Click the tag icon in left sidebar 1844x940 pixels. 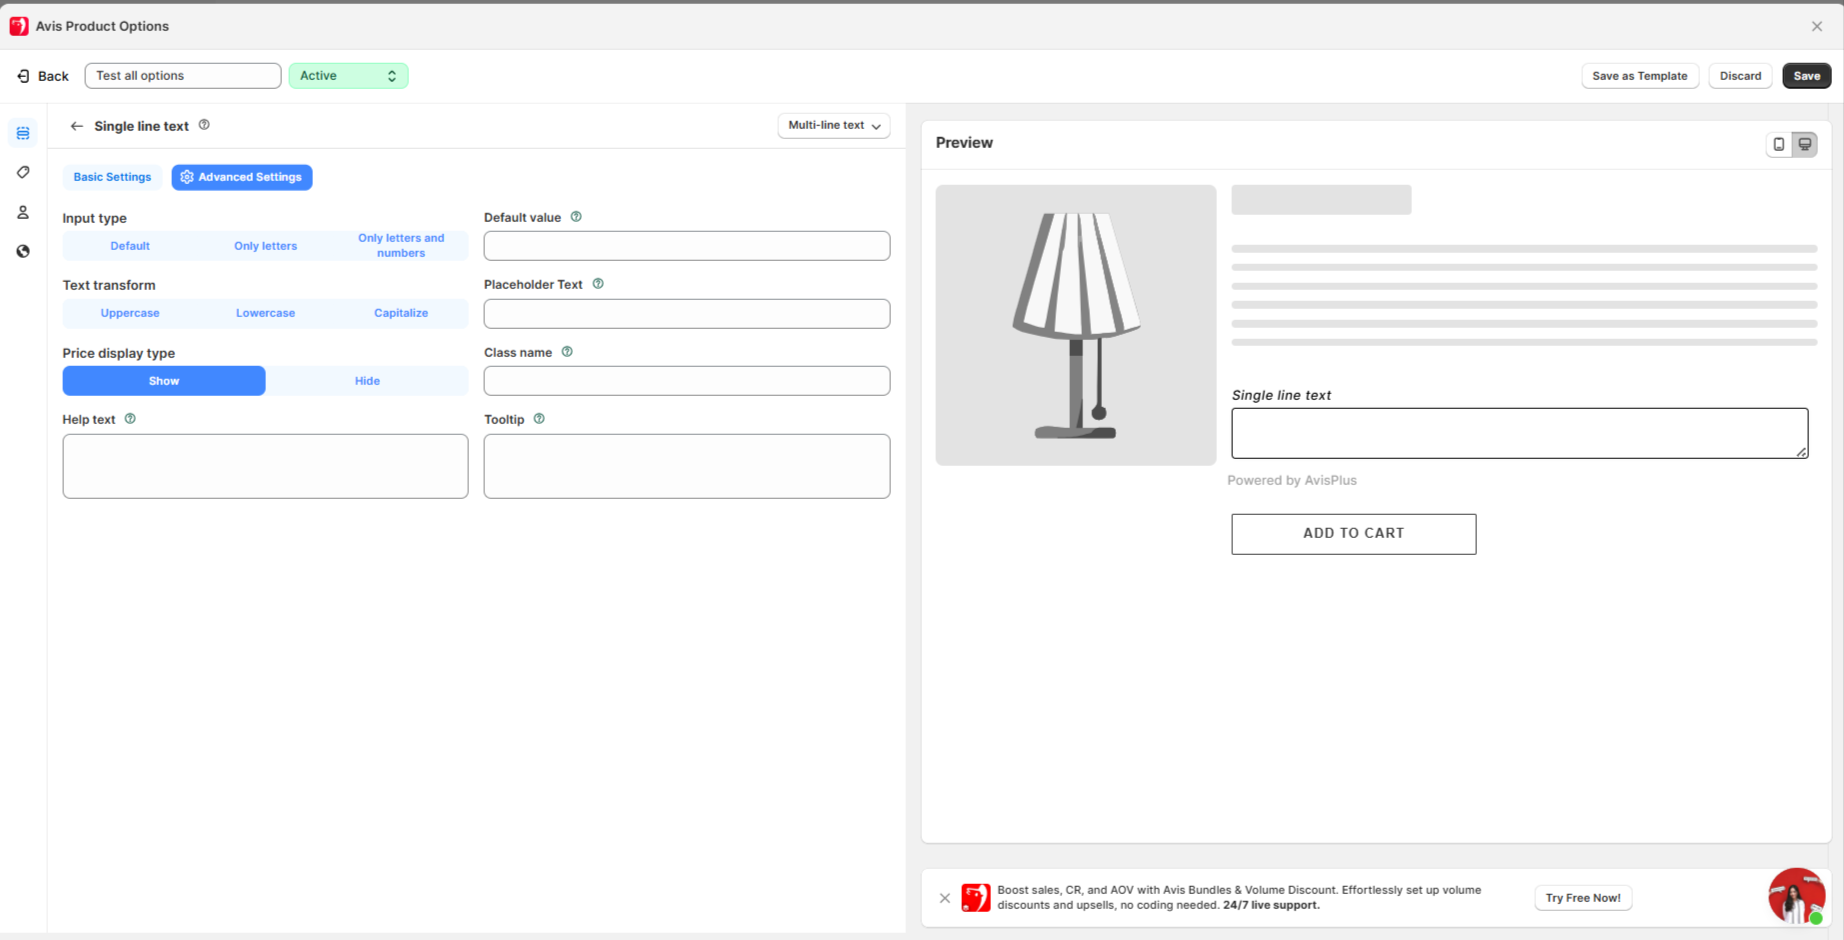point(23,173)
